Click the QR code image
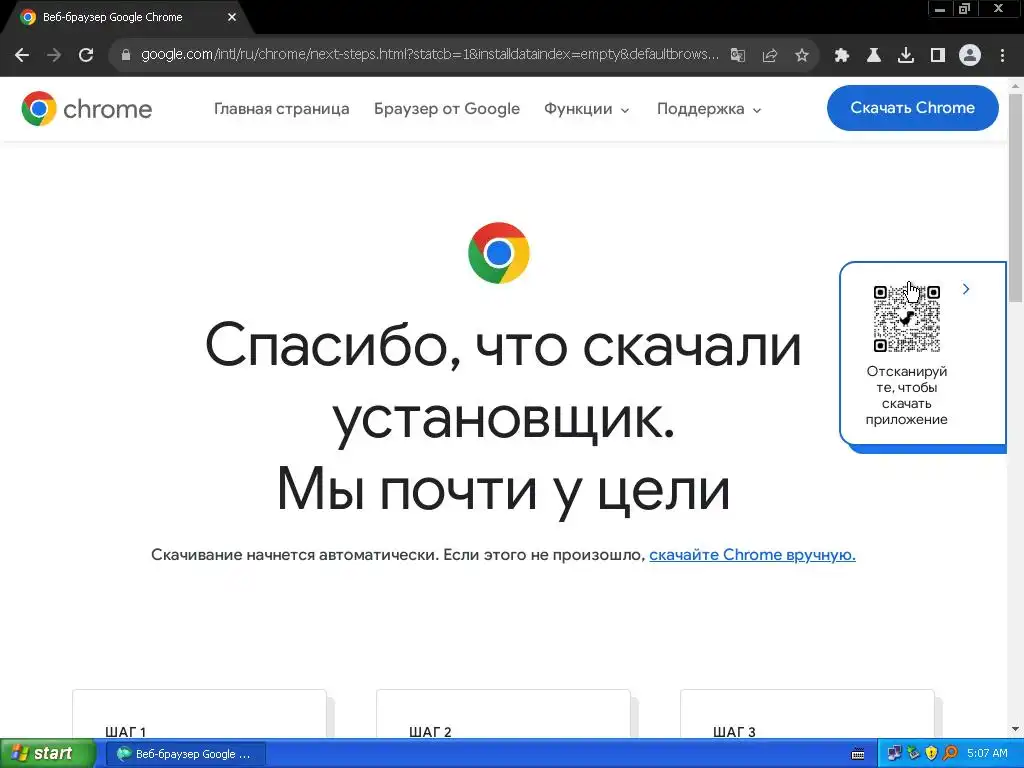The image size is (1024, 768). pyautogui.click(x=906, y=319)
